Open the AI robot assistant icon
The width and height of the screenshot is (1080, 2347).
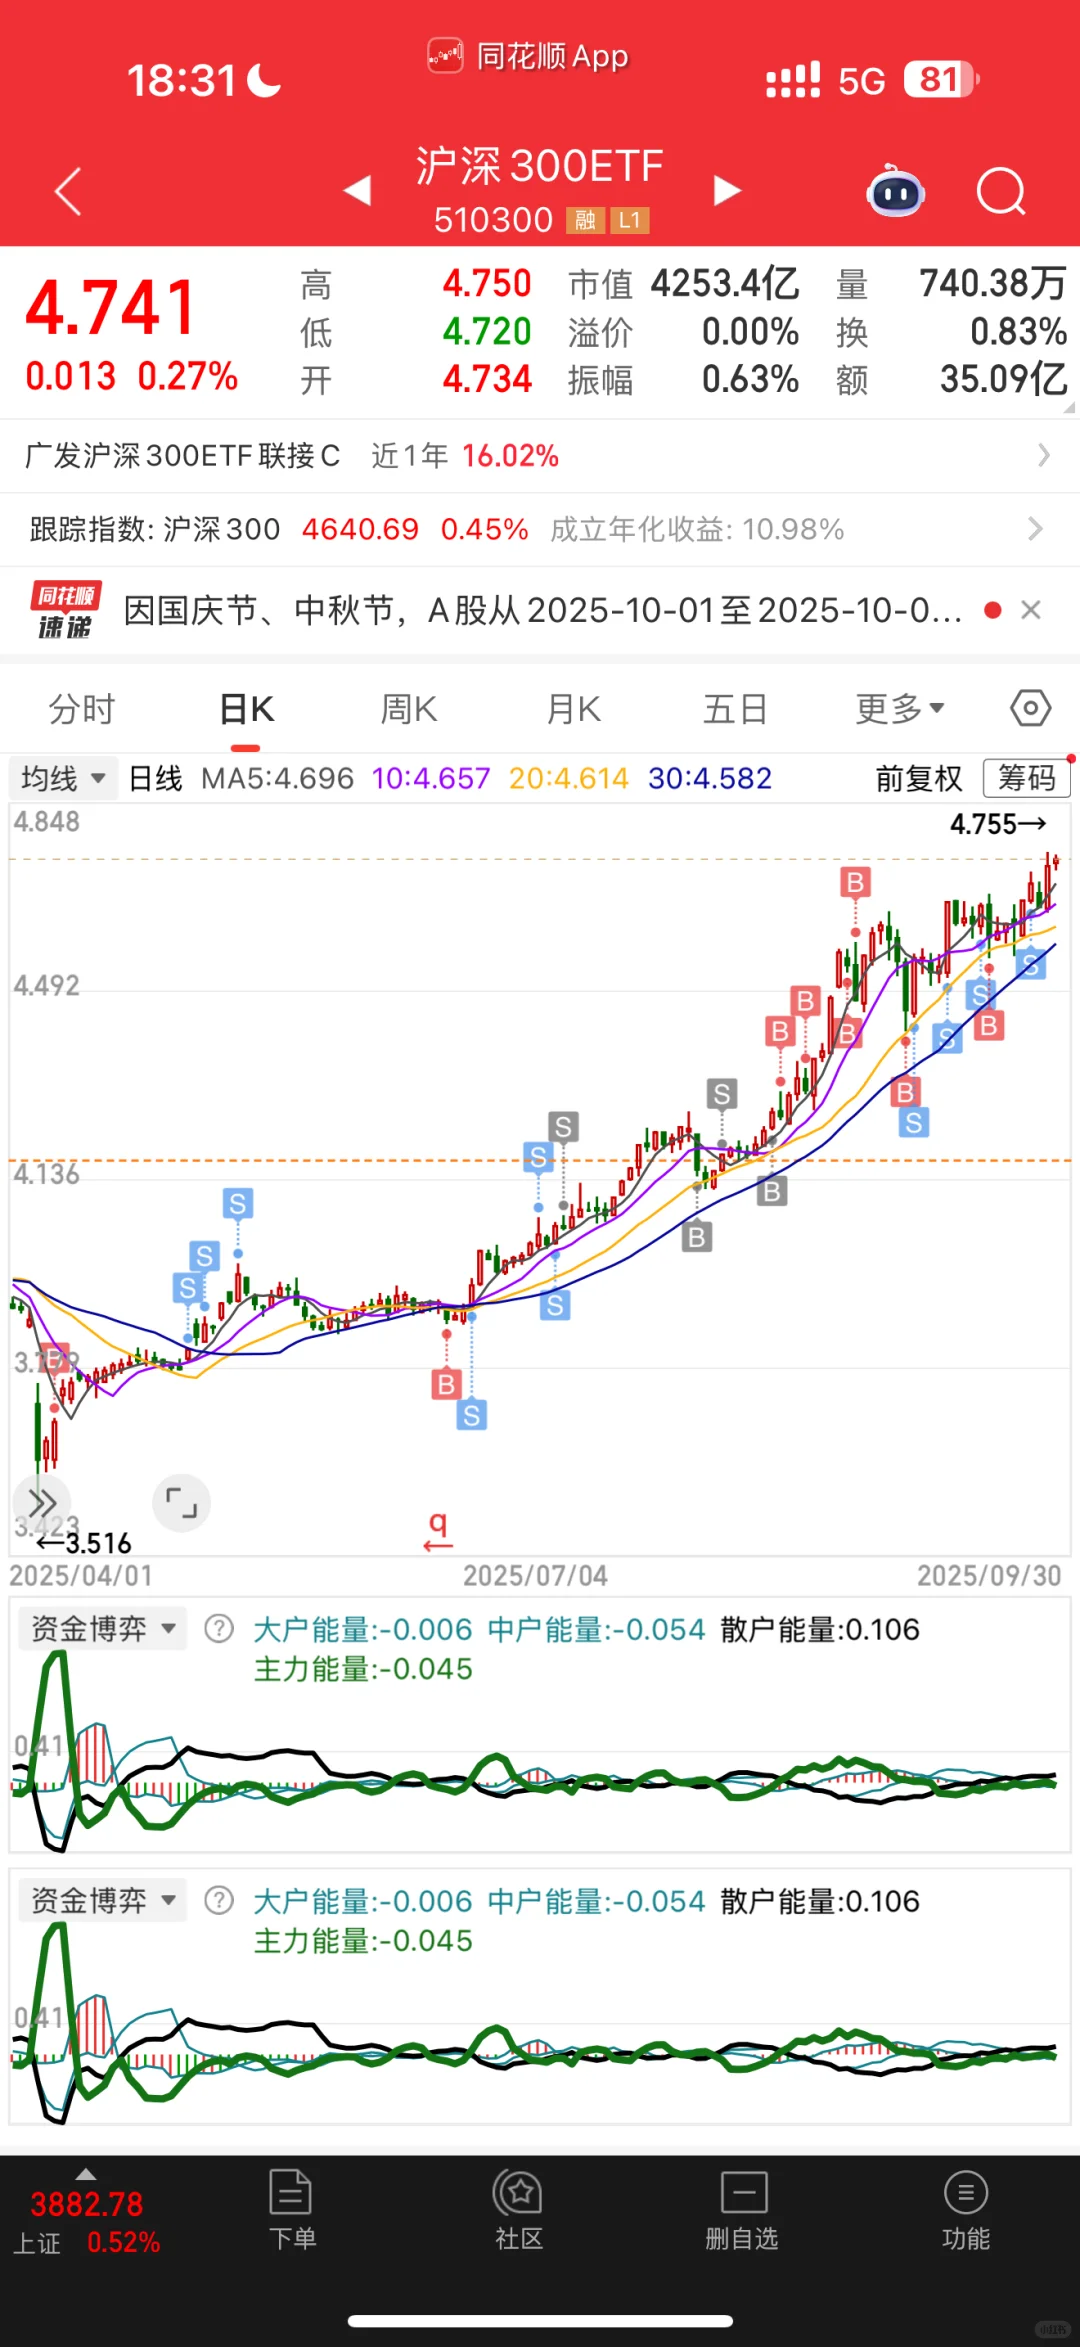point(895,191)
